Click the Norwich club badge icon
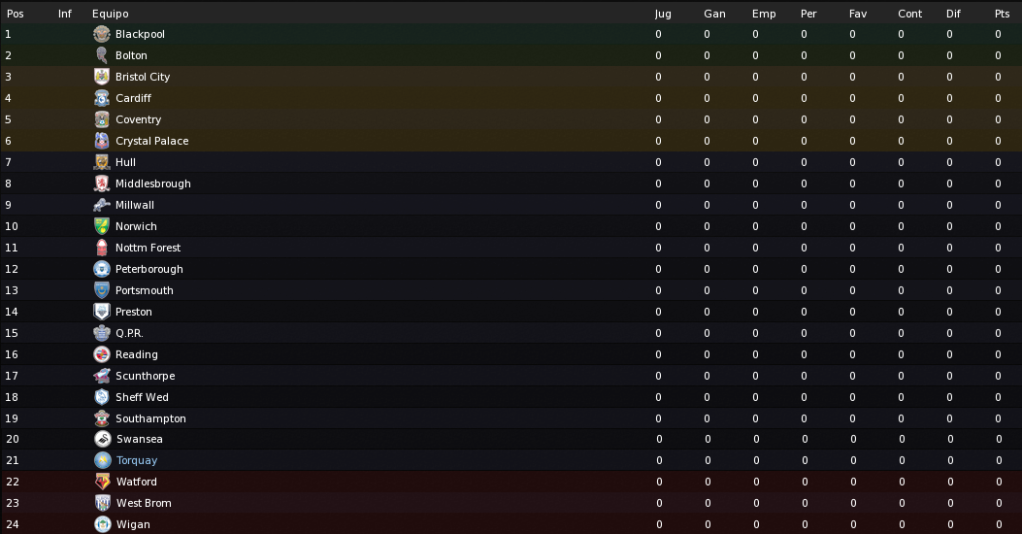Image resolution: width=1022 pixels, height=534 pixels. pos(102,226)
